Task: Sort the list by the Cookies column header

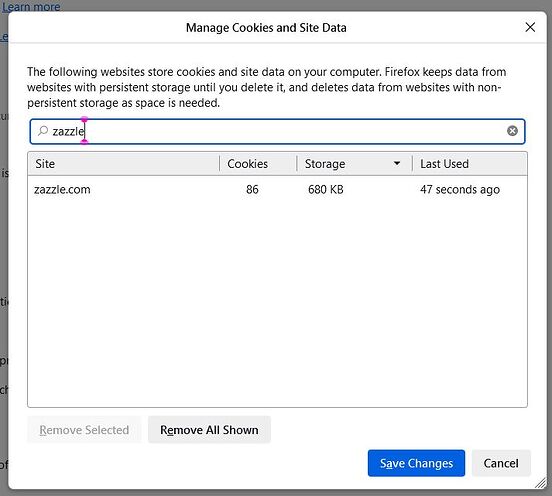Action: [x=258, y=164]
